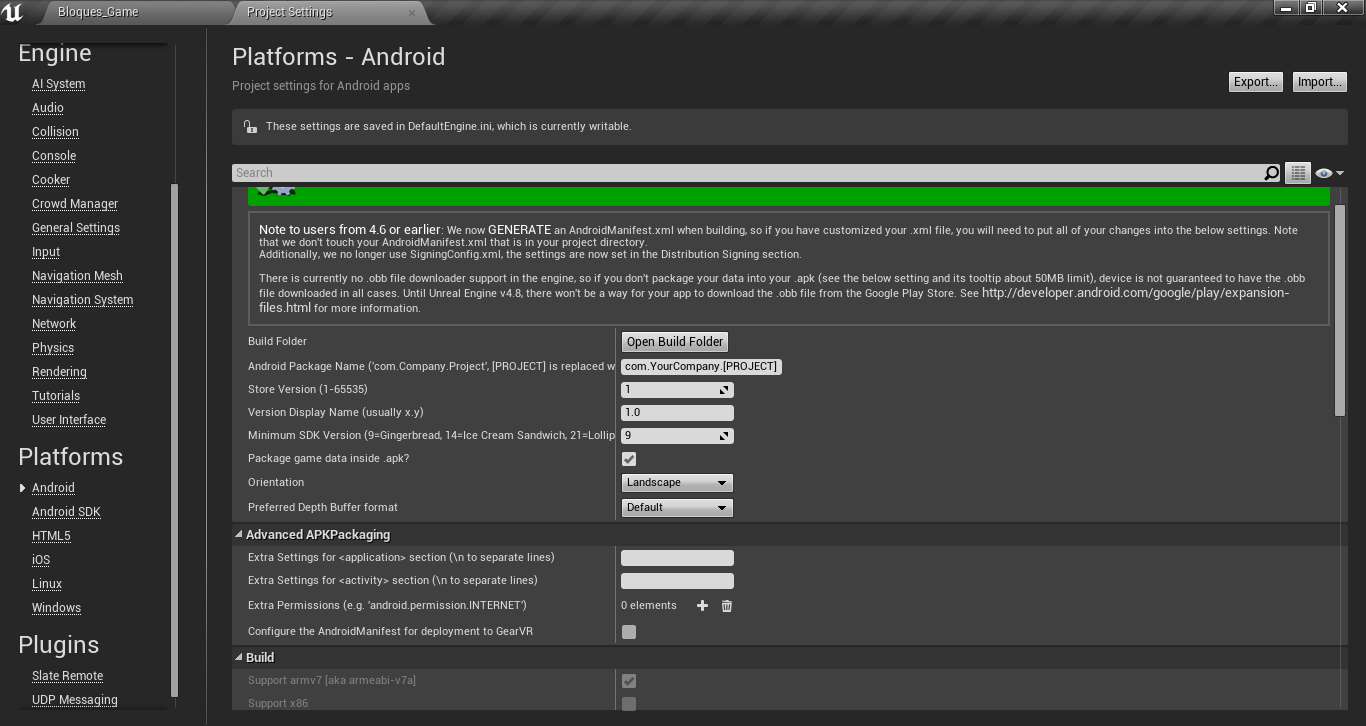Click the Open Build Folder button

tap(675, 342)
